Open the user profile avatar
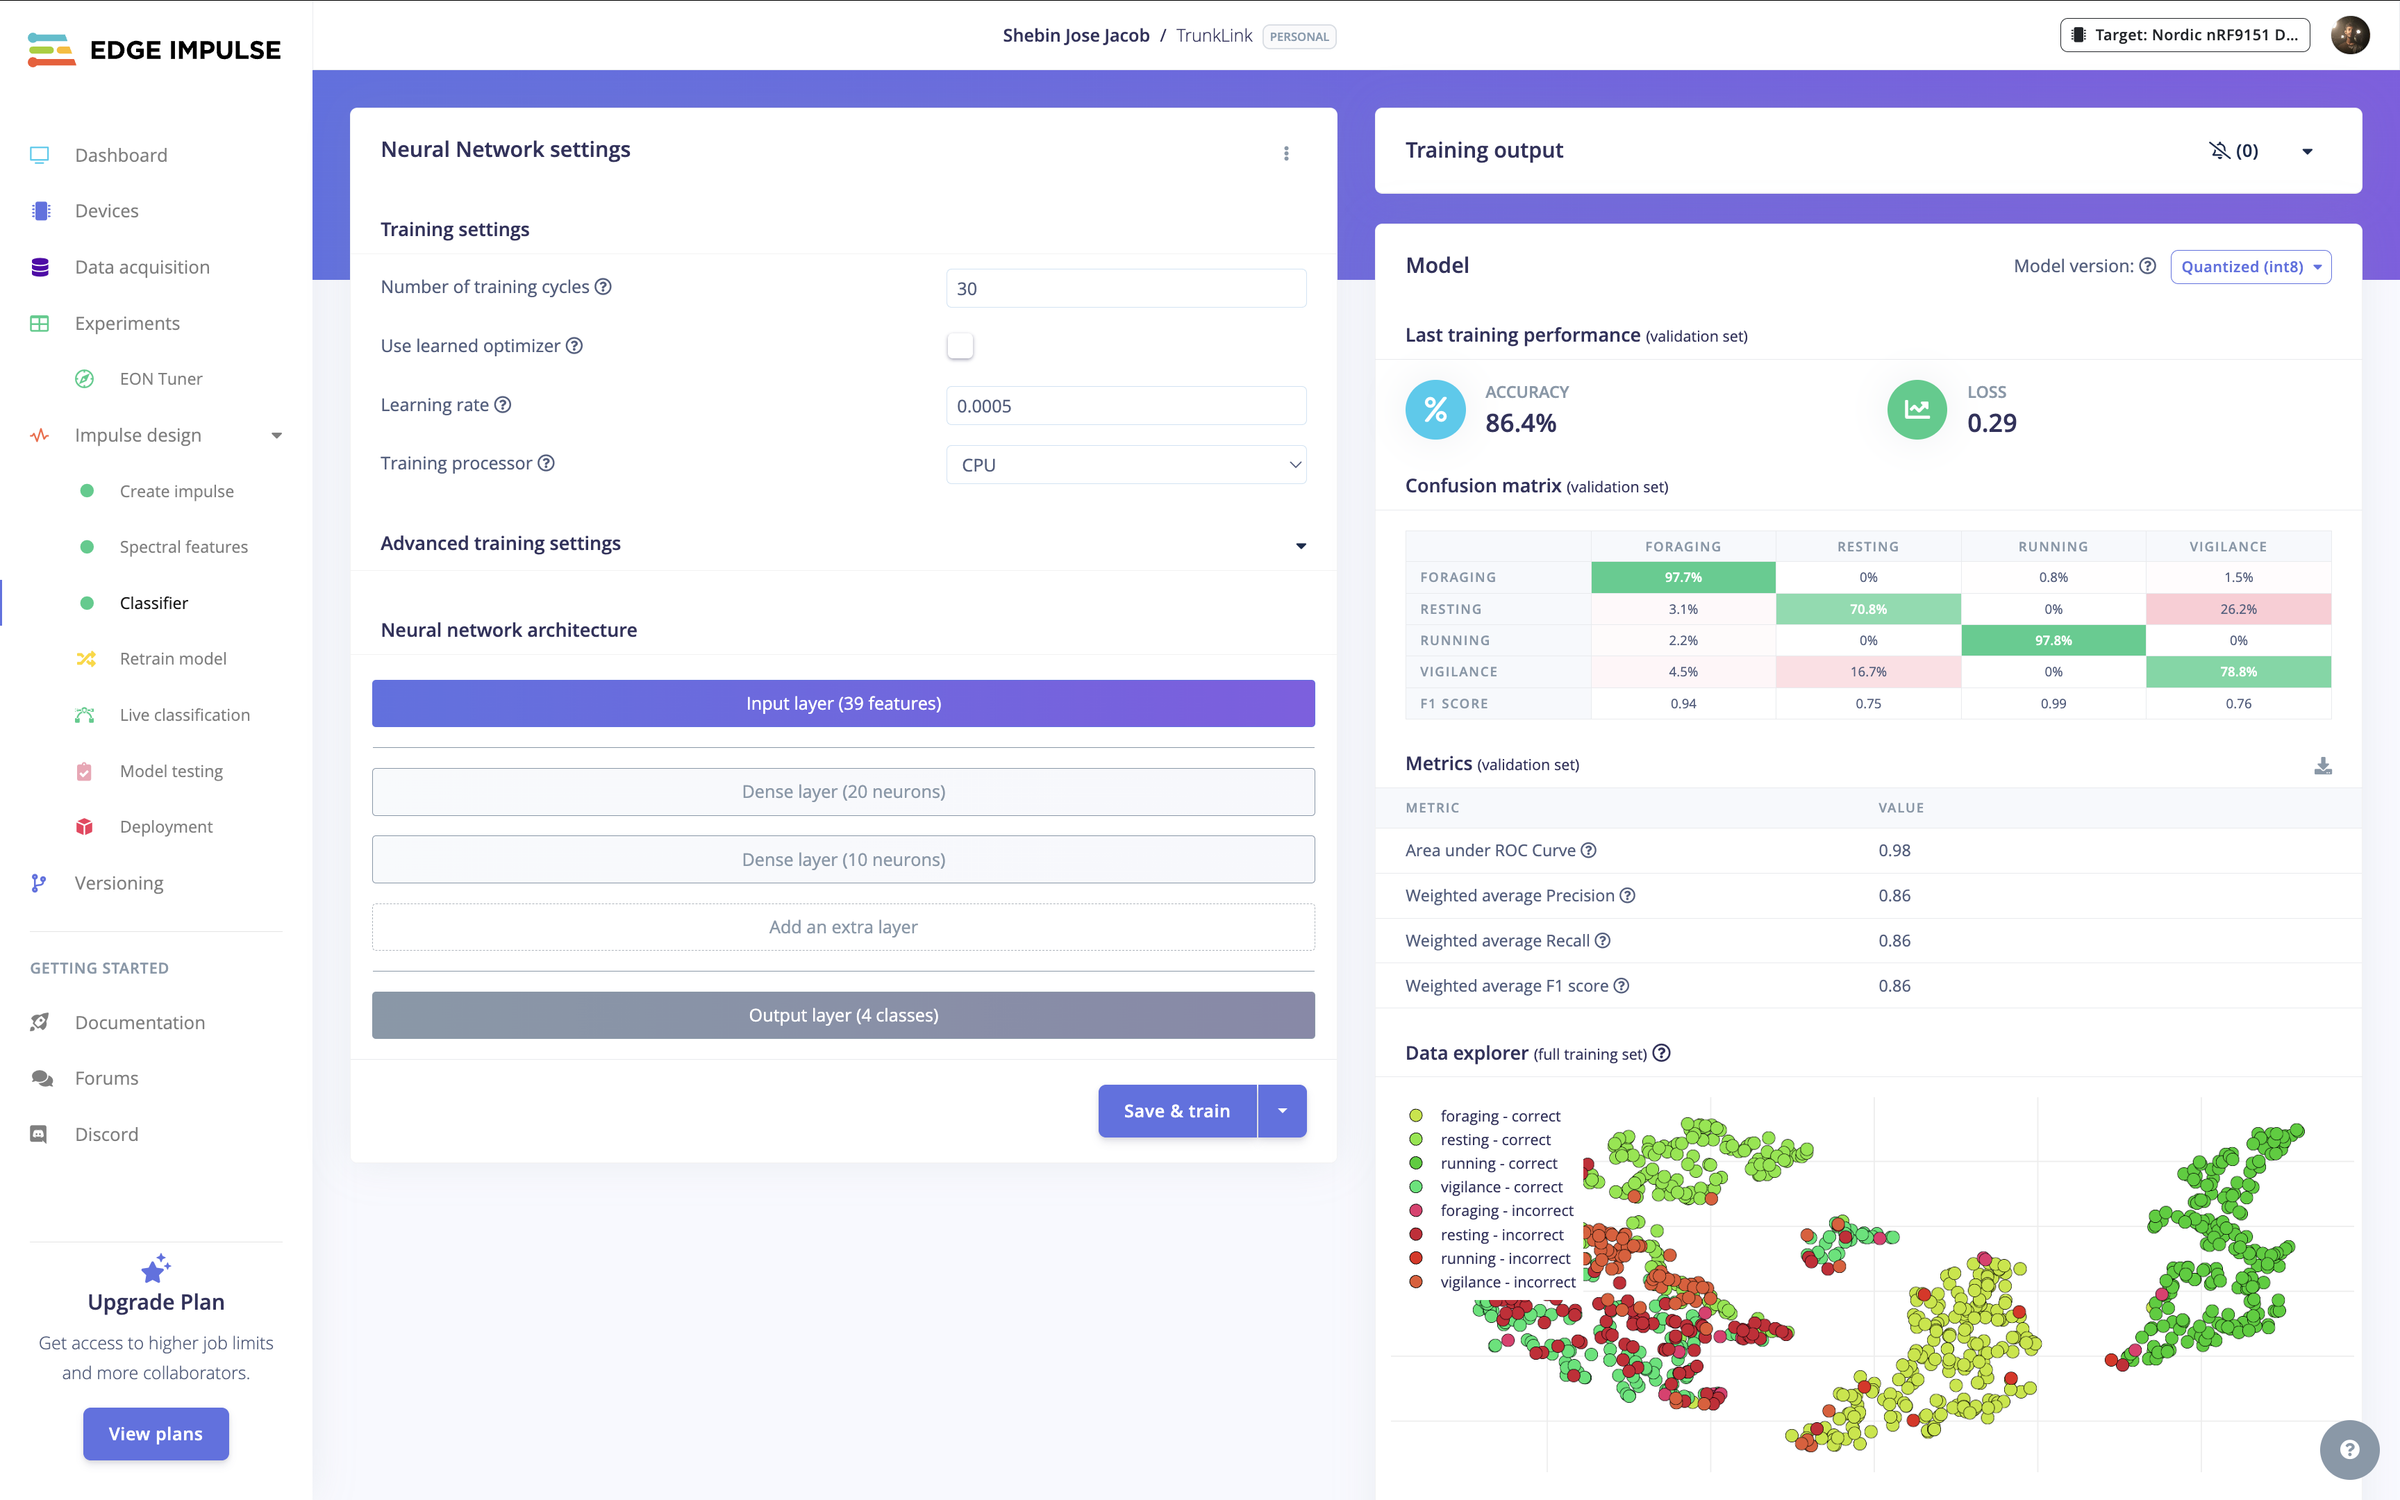Screen dimensions: 2400x1500 [x=2350, y=35]
